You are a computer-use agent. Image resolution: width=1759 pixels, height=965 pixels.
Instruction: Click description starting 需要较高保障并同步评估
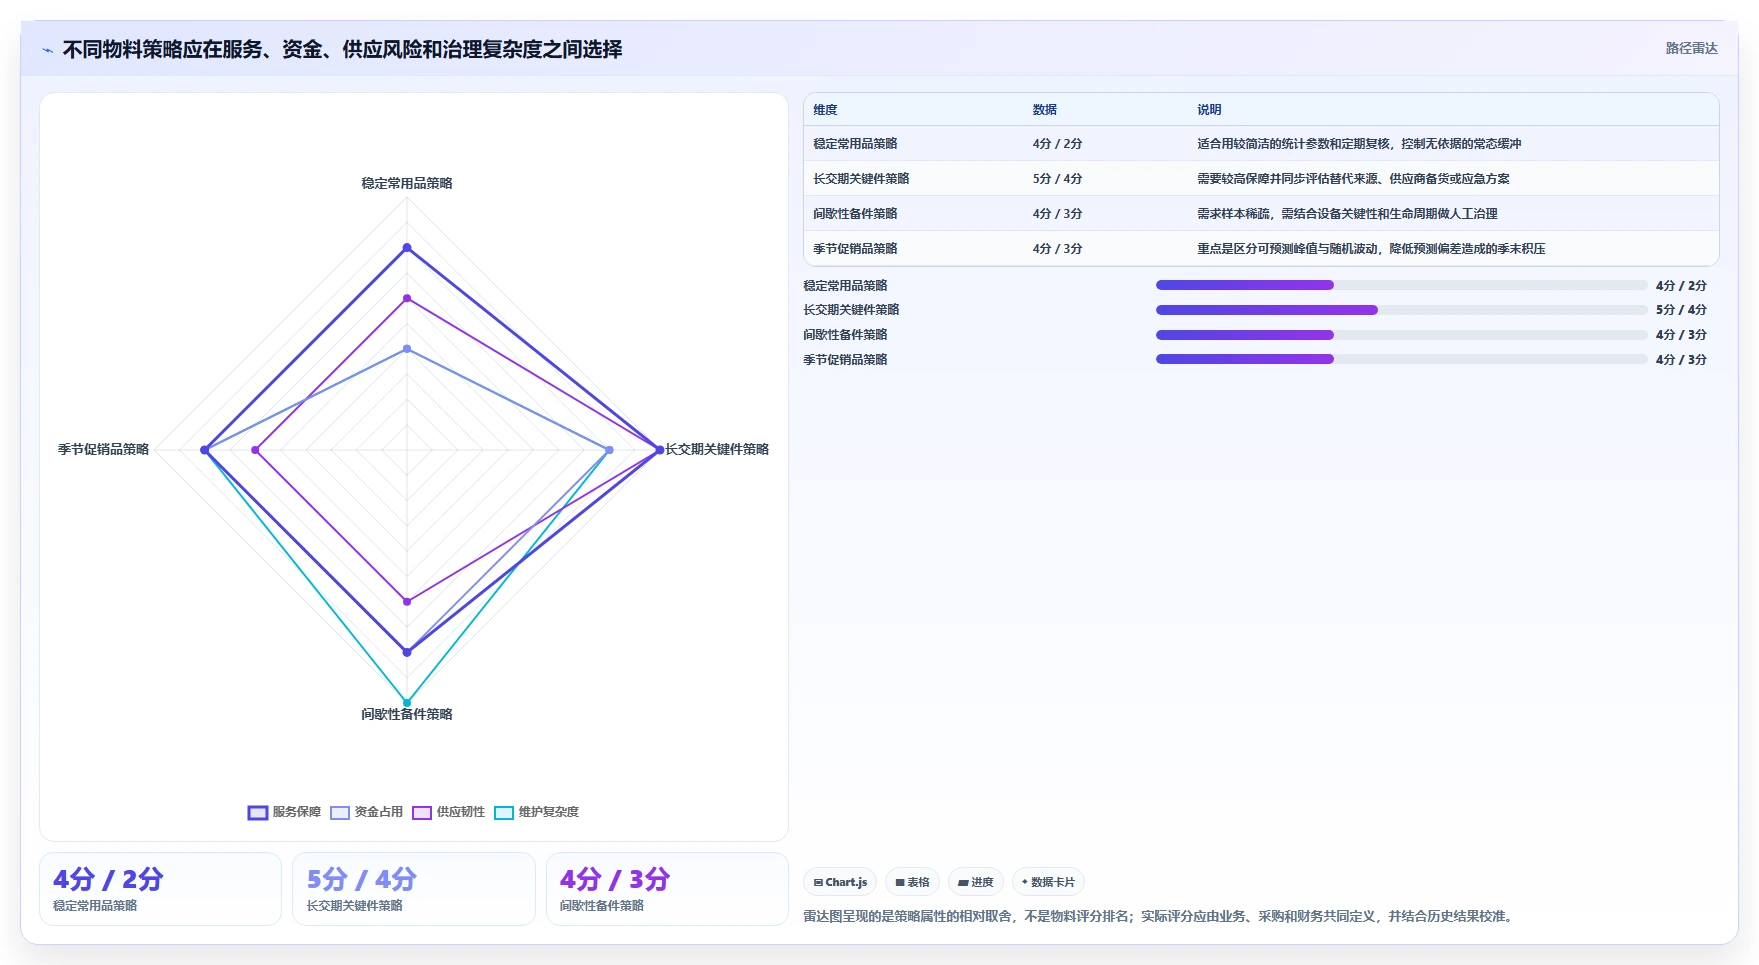(x=1353, y=179)
